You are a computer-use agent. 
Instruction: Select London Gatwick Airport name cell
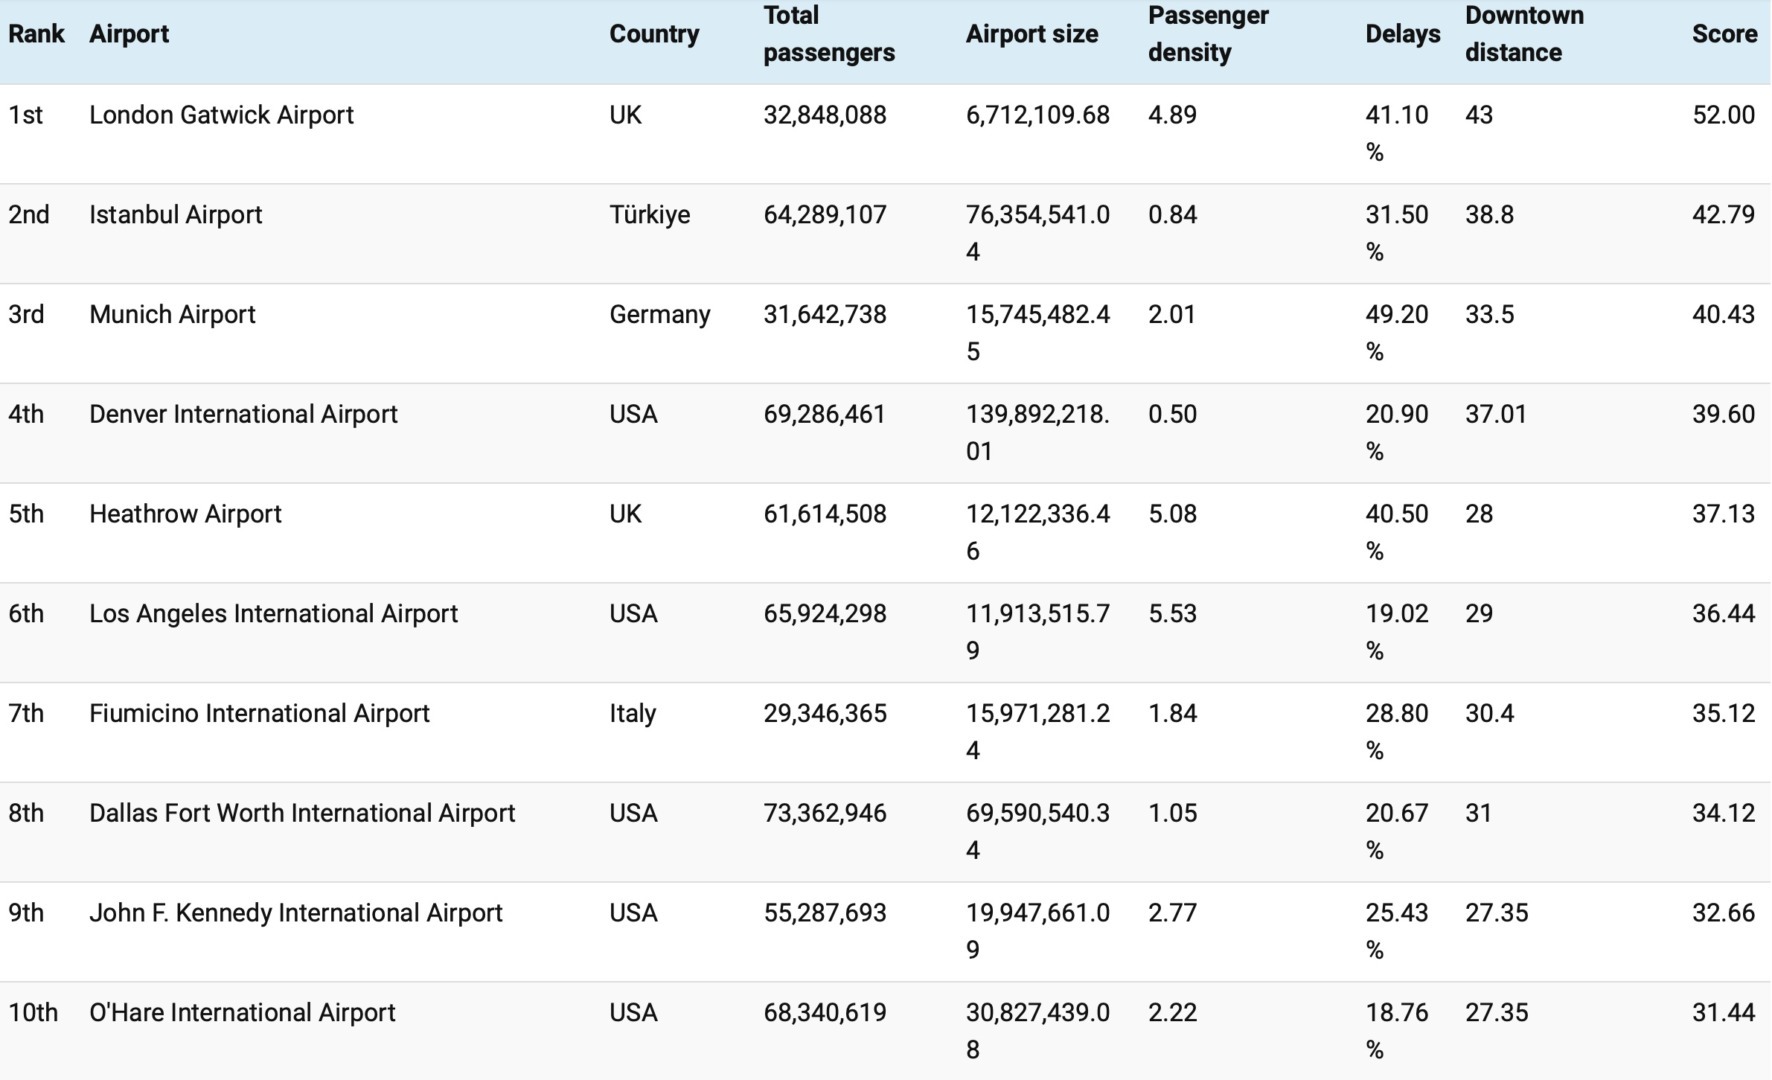221,115
